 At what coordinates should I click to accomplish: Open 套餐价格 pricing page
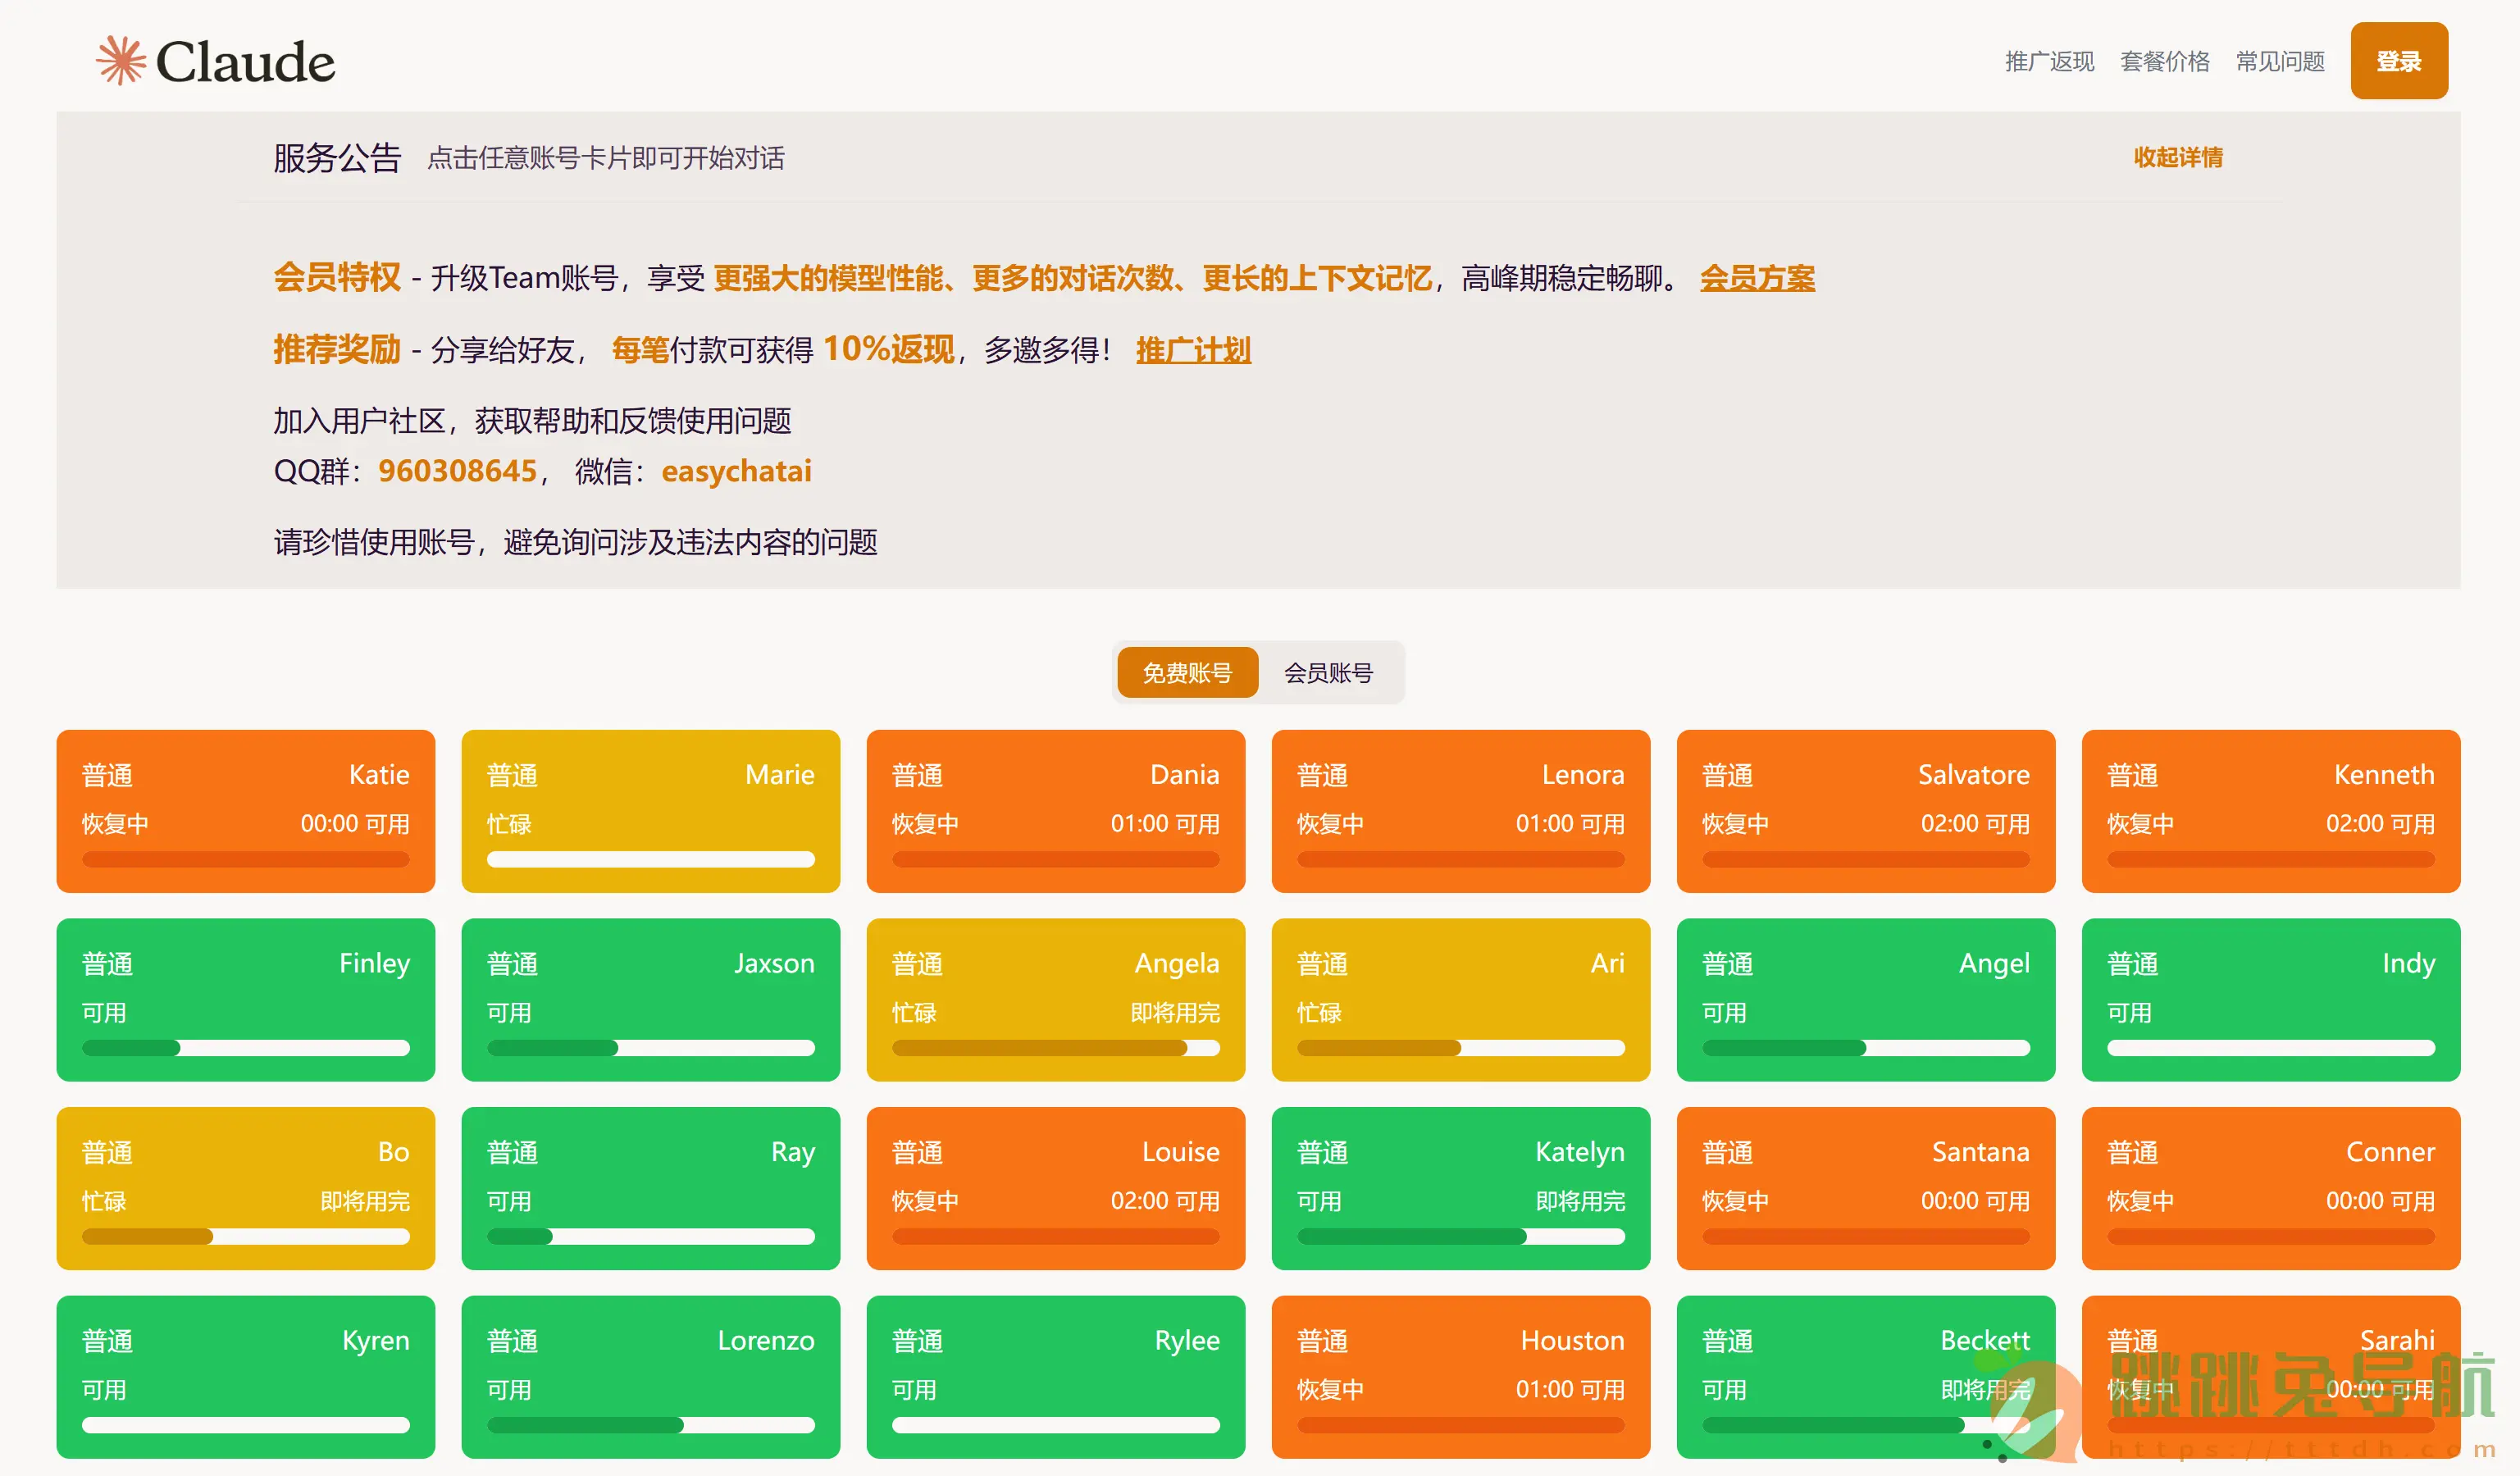pyautogui.click(x=2165, y=62)
